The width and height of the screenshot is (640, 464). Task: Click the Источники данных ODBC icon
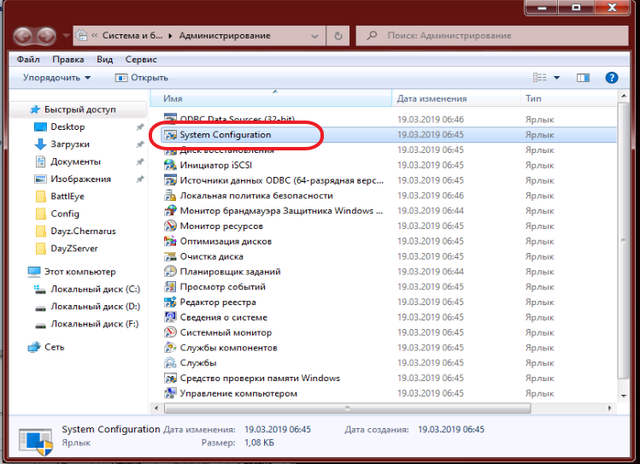(x=170, y=180)
